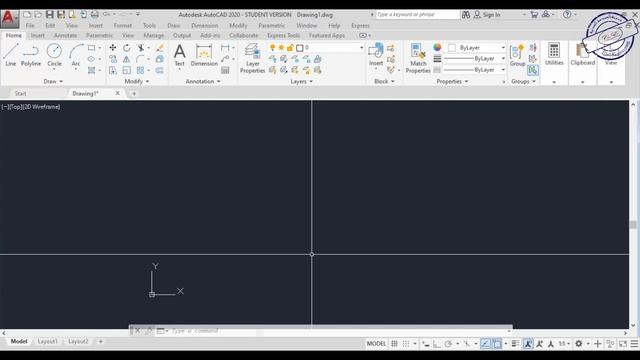Open the Annotate ribbon tab
This screenshot has height=360, width=640.
pyautogui.click(x=65, y=36)
